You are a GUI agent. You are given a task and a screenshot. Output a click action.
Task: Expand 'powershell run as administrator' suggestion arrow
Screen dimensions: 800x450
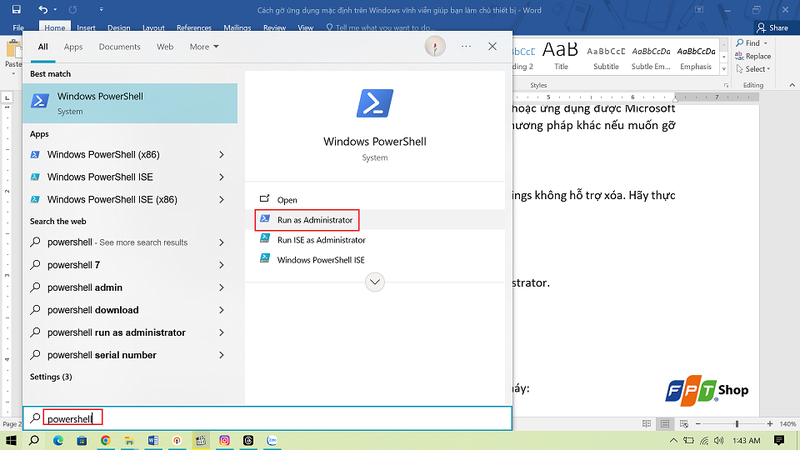(x=222, y=332)
